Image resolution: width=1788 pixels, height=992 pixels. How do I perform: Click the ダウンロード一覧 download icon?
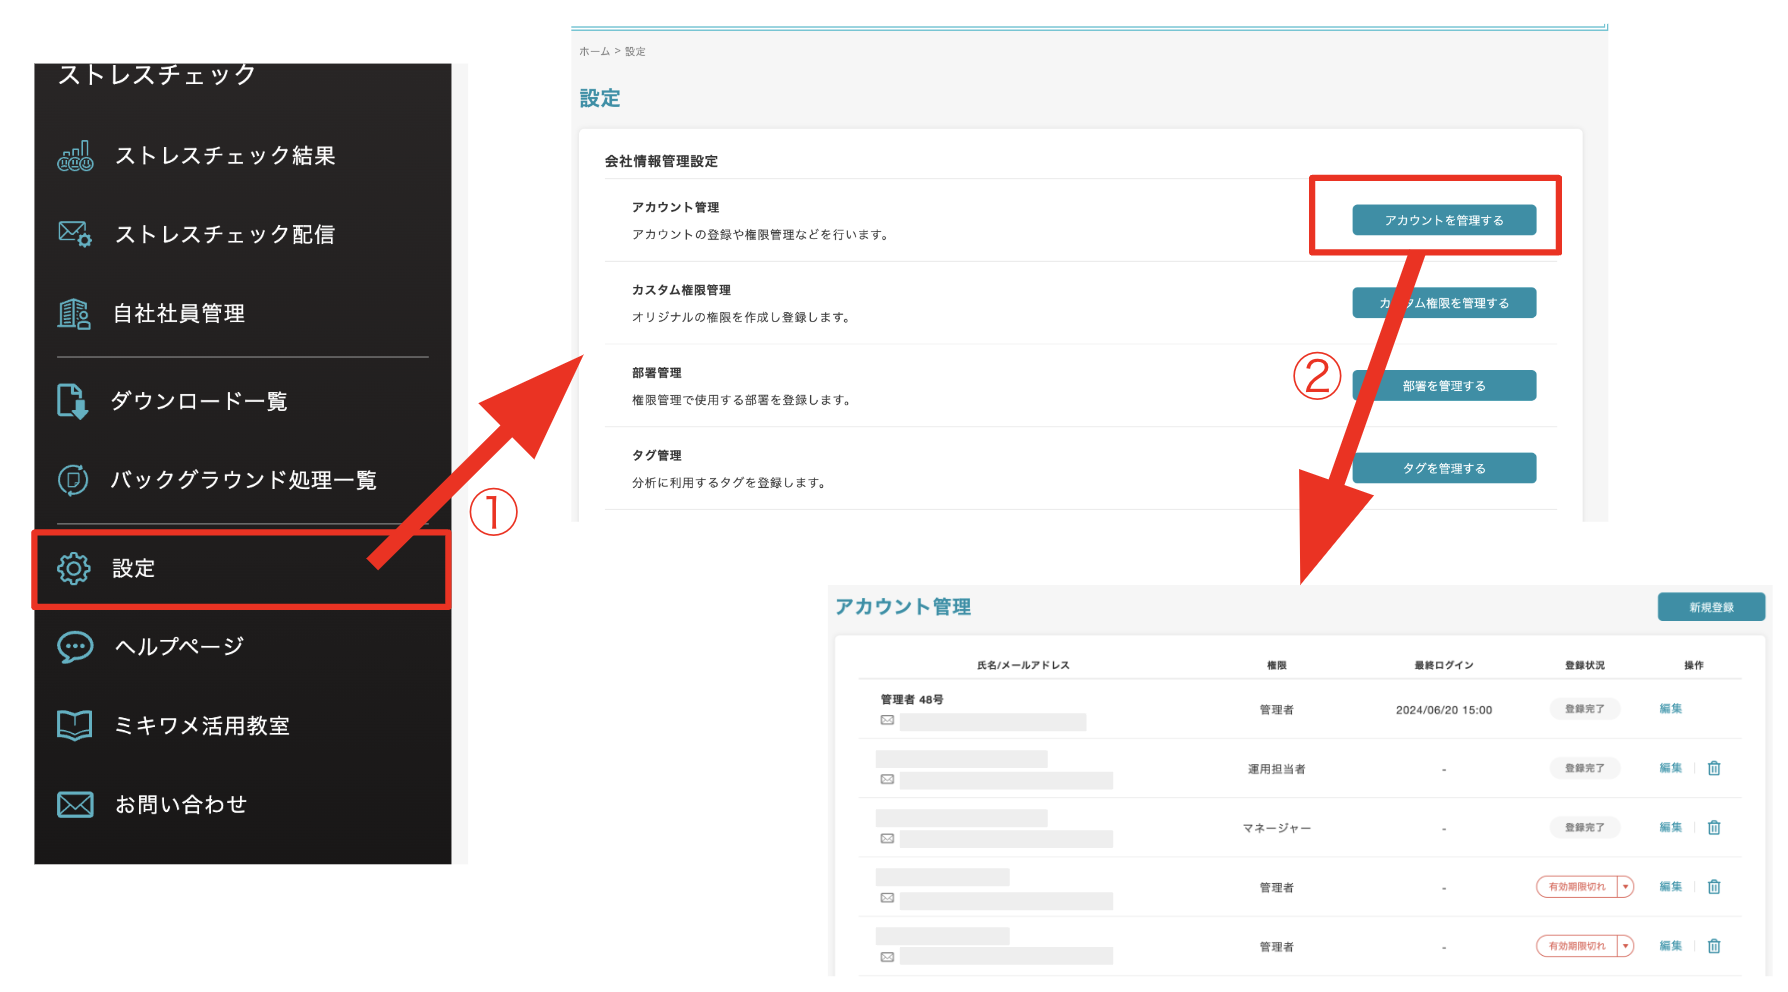(74, 401)
